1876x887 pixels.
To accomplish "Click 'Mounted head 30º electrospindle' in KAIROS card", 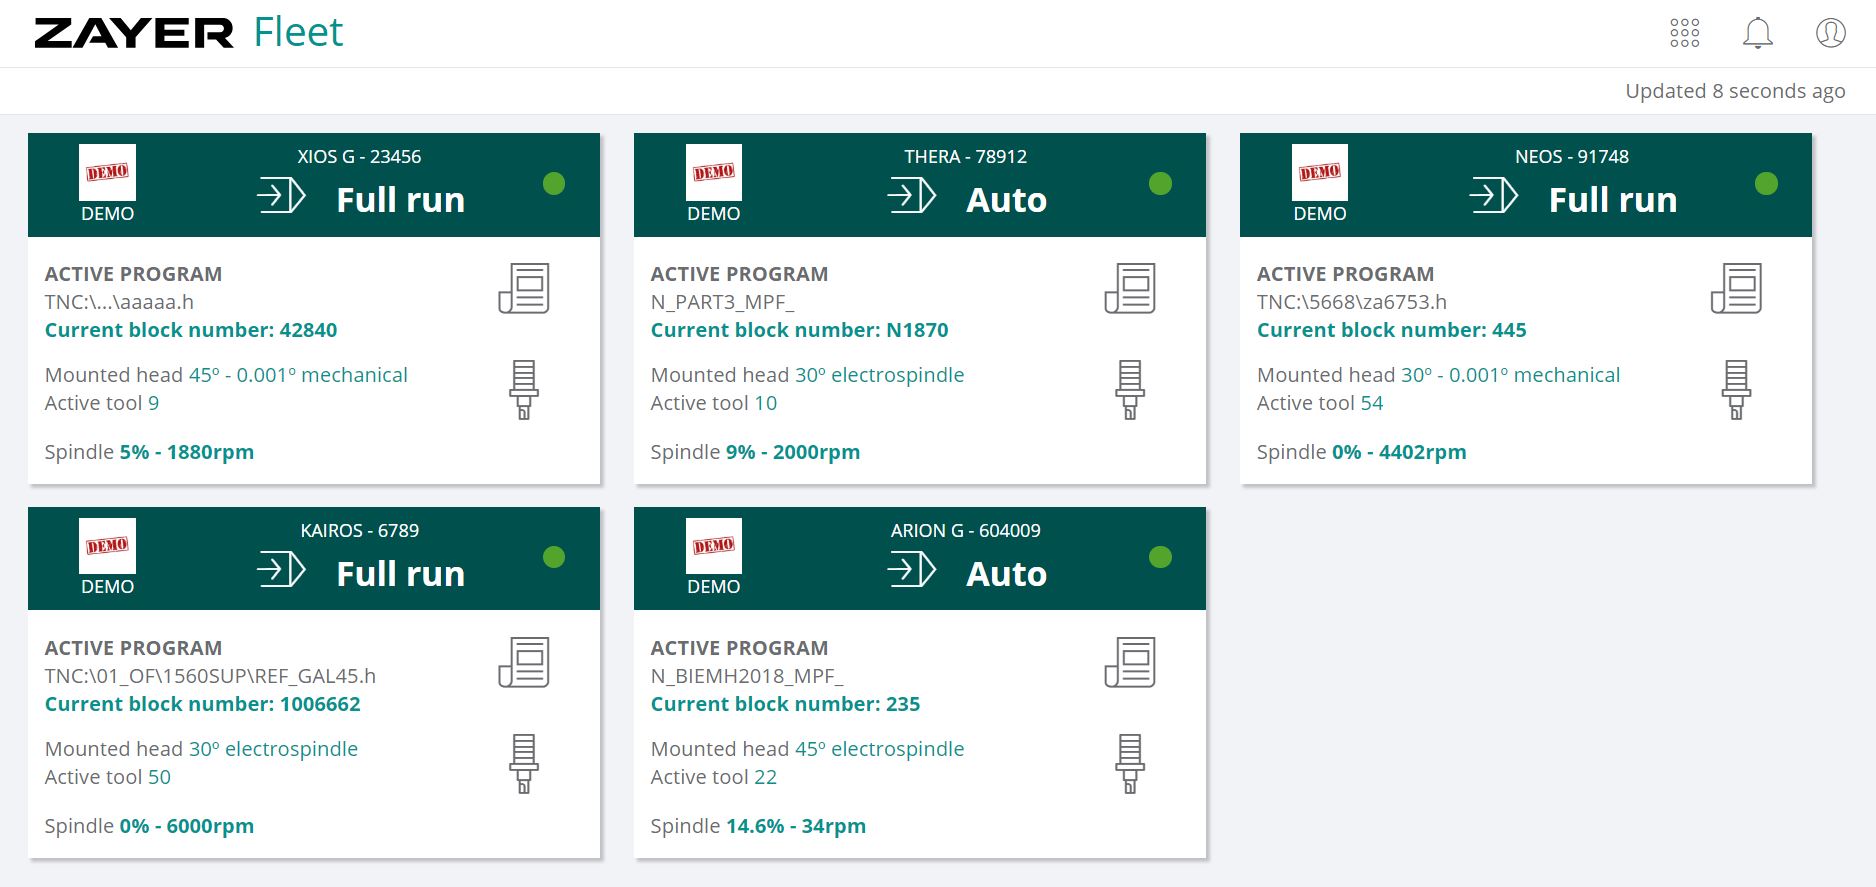I will pos(201,749).
